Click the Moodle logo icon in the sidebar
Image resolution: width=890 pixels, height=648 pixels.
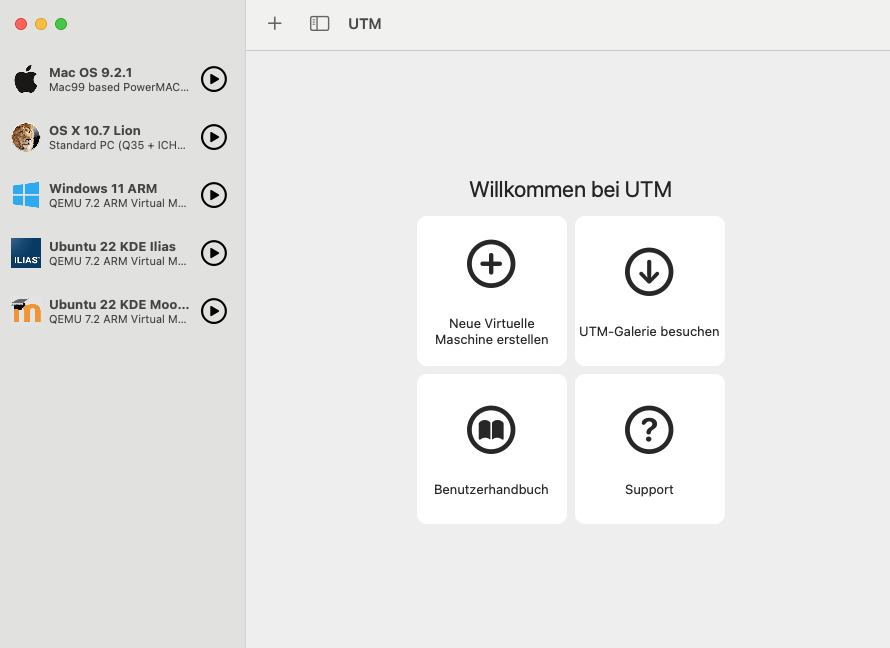26,311
